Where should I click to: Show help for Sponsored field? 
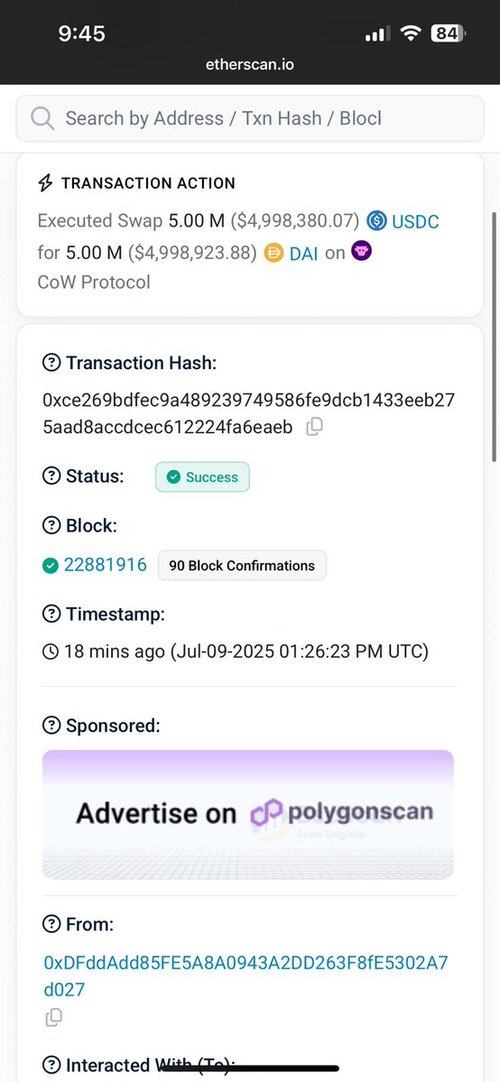coord(52,725)
